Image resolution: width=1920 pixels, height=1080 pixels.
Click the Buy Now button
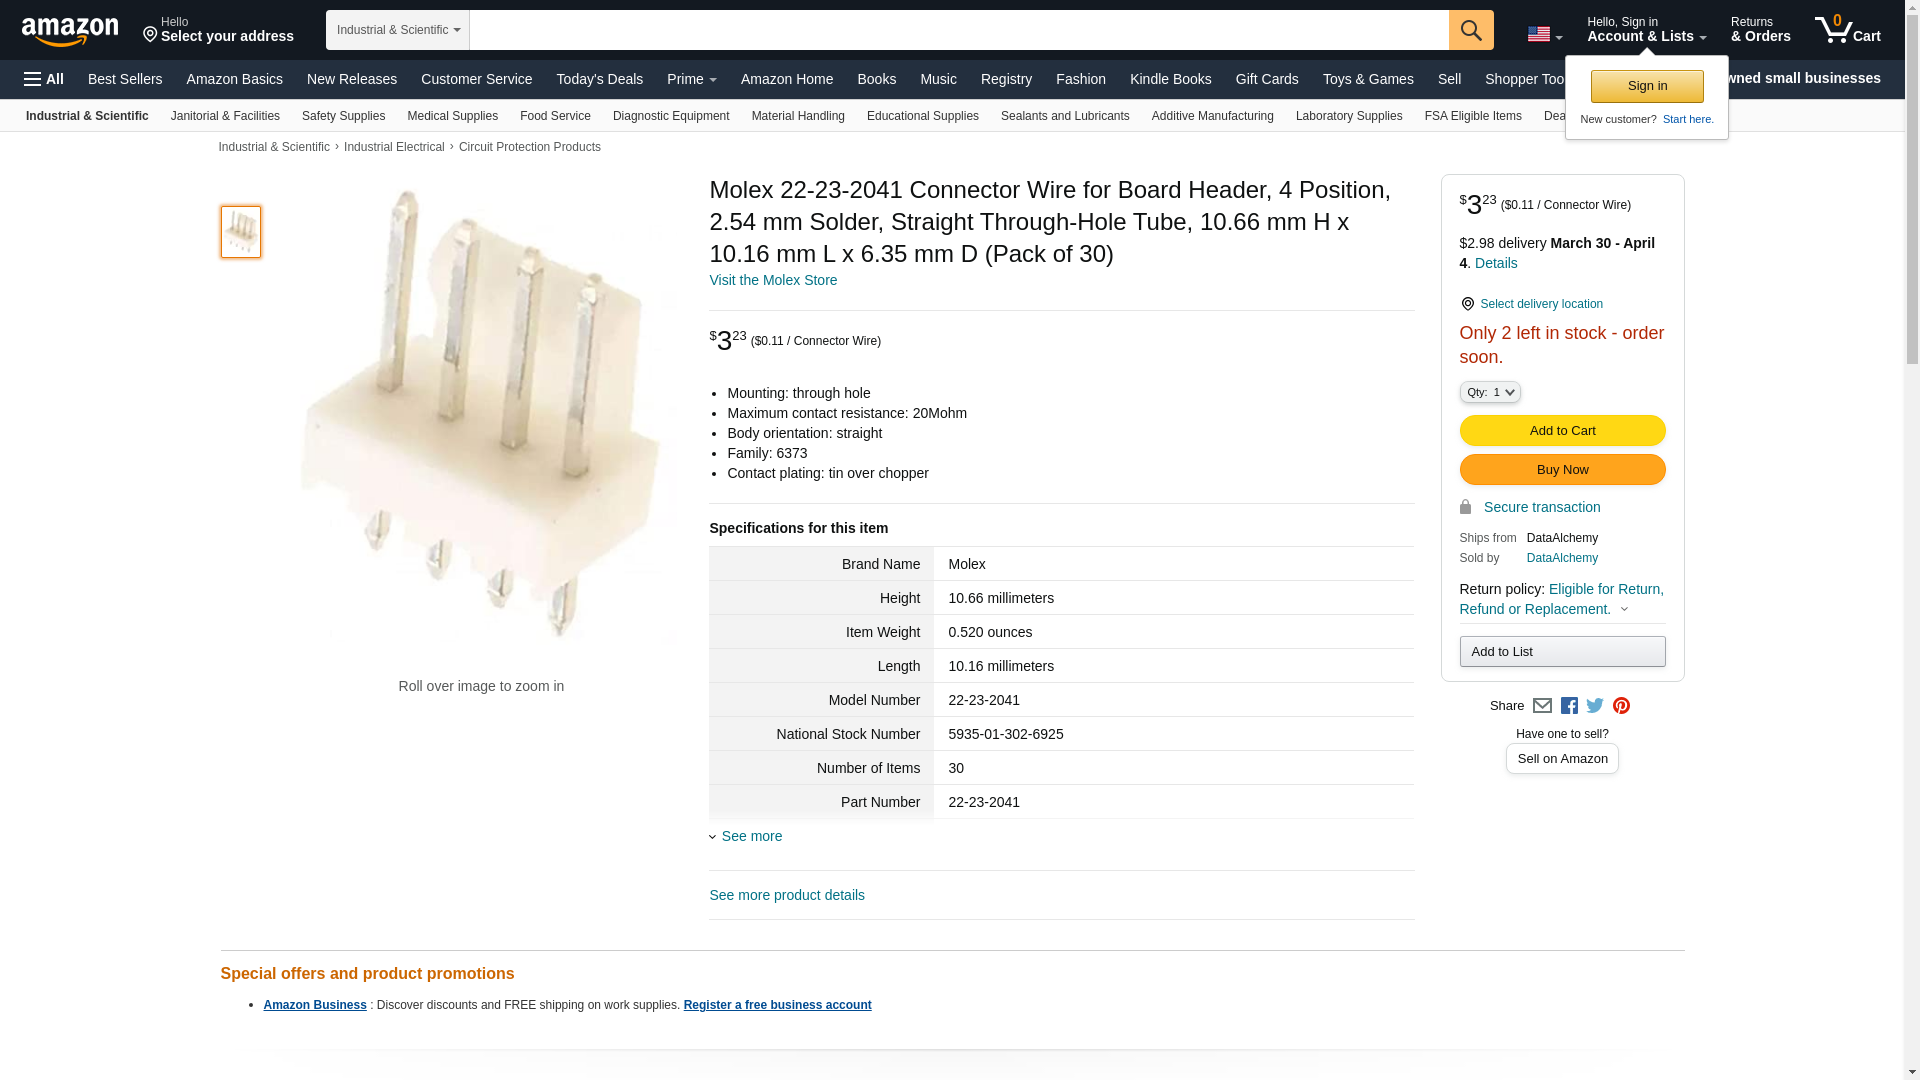(x=1562, y=469)
